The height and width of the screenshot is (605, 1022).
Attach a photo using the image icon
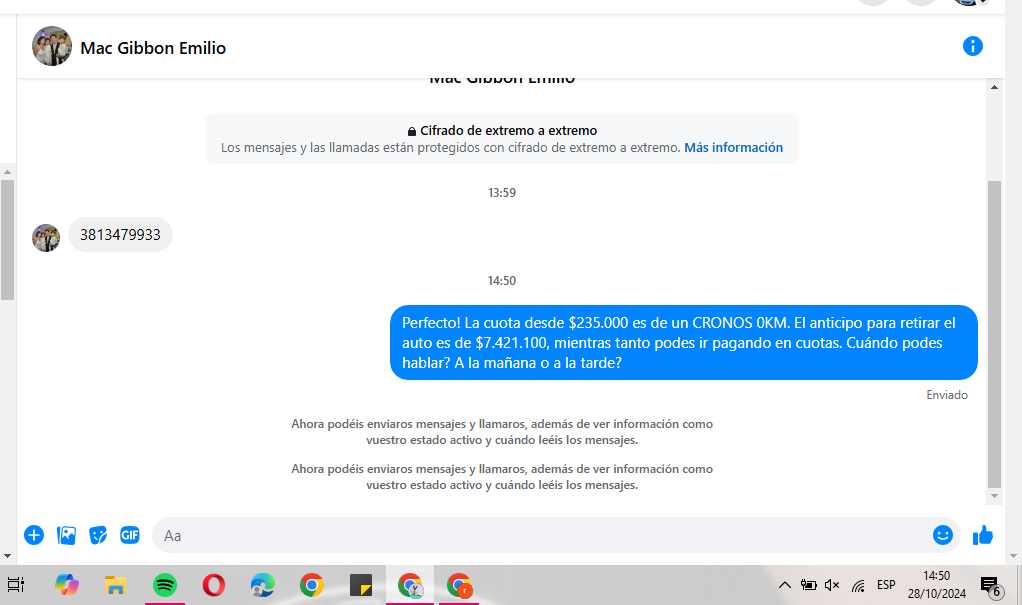66,535
